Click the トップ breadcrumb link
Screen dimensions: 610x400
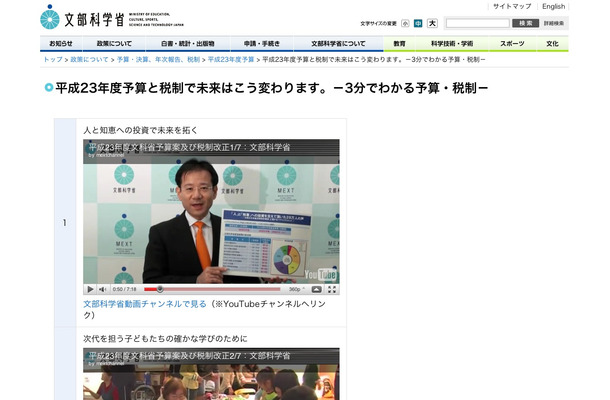[53, 60]
